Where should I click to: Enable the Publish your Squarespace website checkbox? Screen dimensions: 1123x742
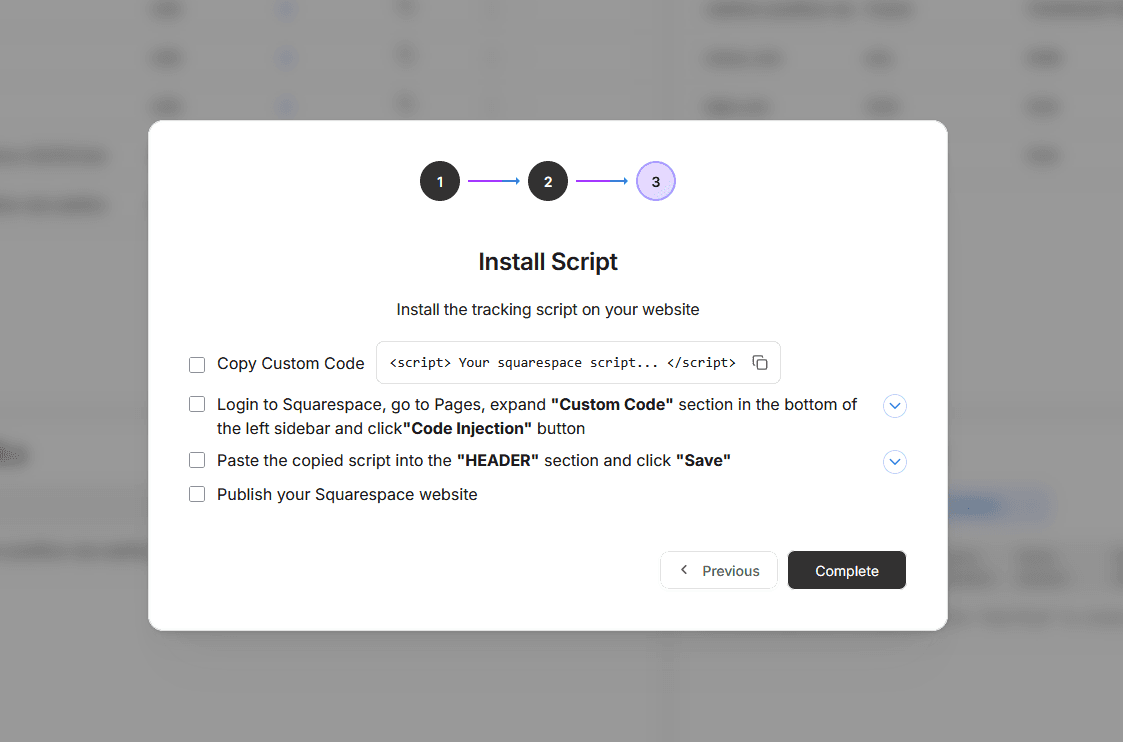pos(197,494)
